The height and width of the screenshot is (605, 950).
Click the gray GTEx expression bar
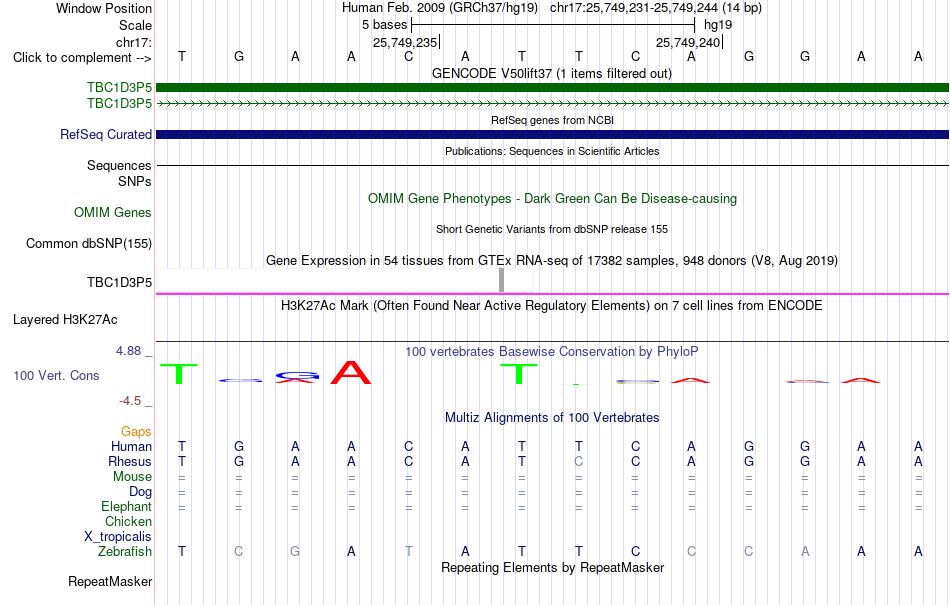pos(502,280)
